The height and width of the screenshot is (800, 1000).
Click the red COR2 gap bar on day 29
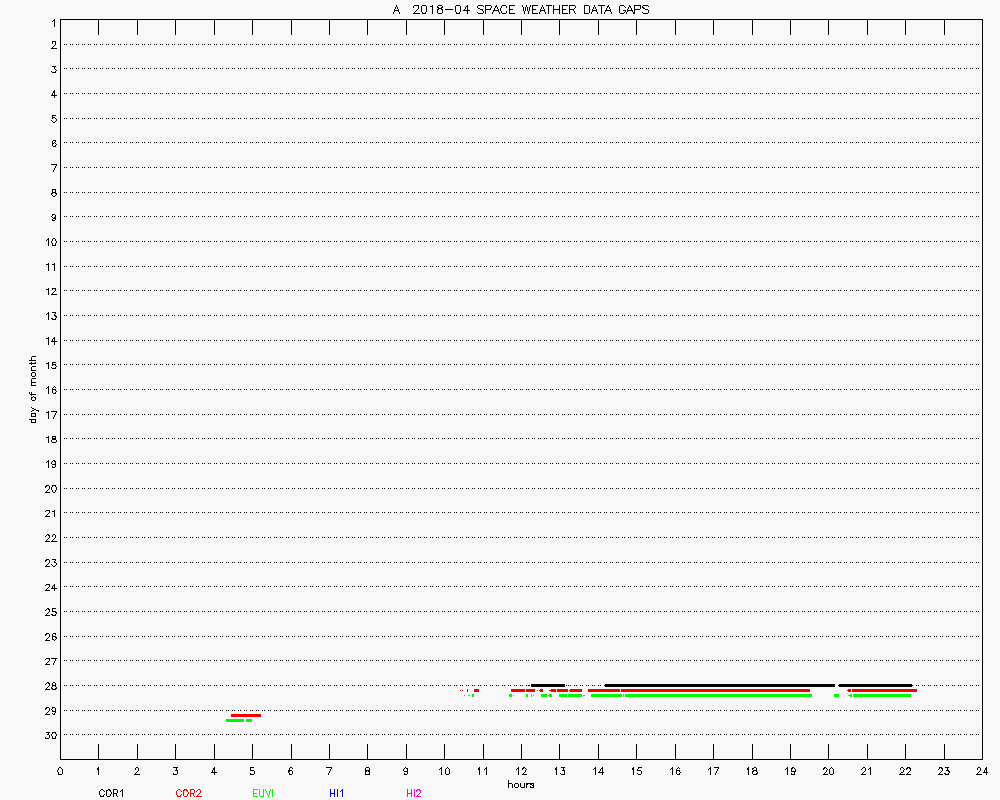[246, 715]
